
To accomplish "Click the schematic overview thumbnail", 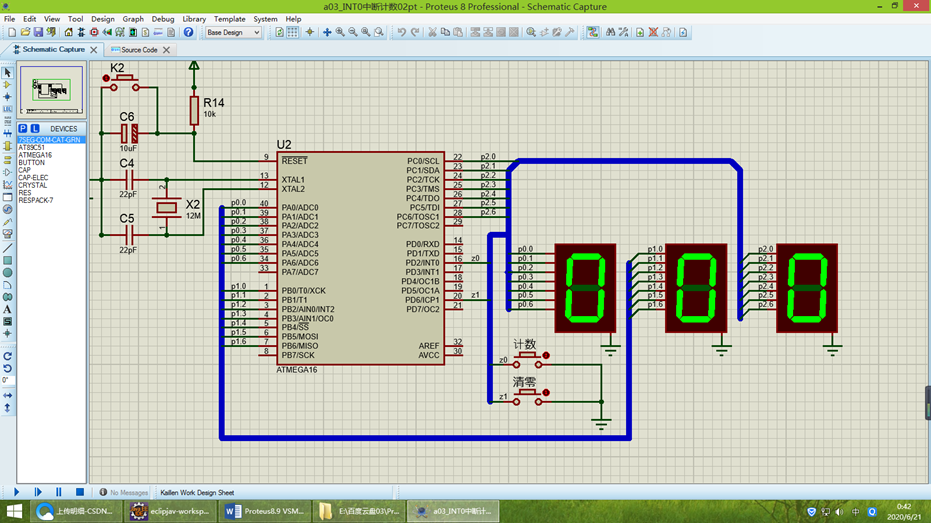I will pos(52,90).
